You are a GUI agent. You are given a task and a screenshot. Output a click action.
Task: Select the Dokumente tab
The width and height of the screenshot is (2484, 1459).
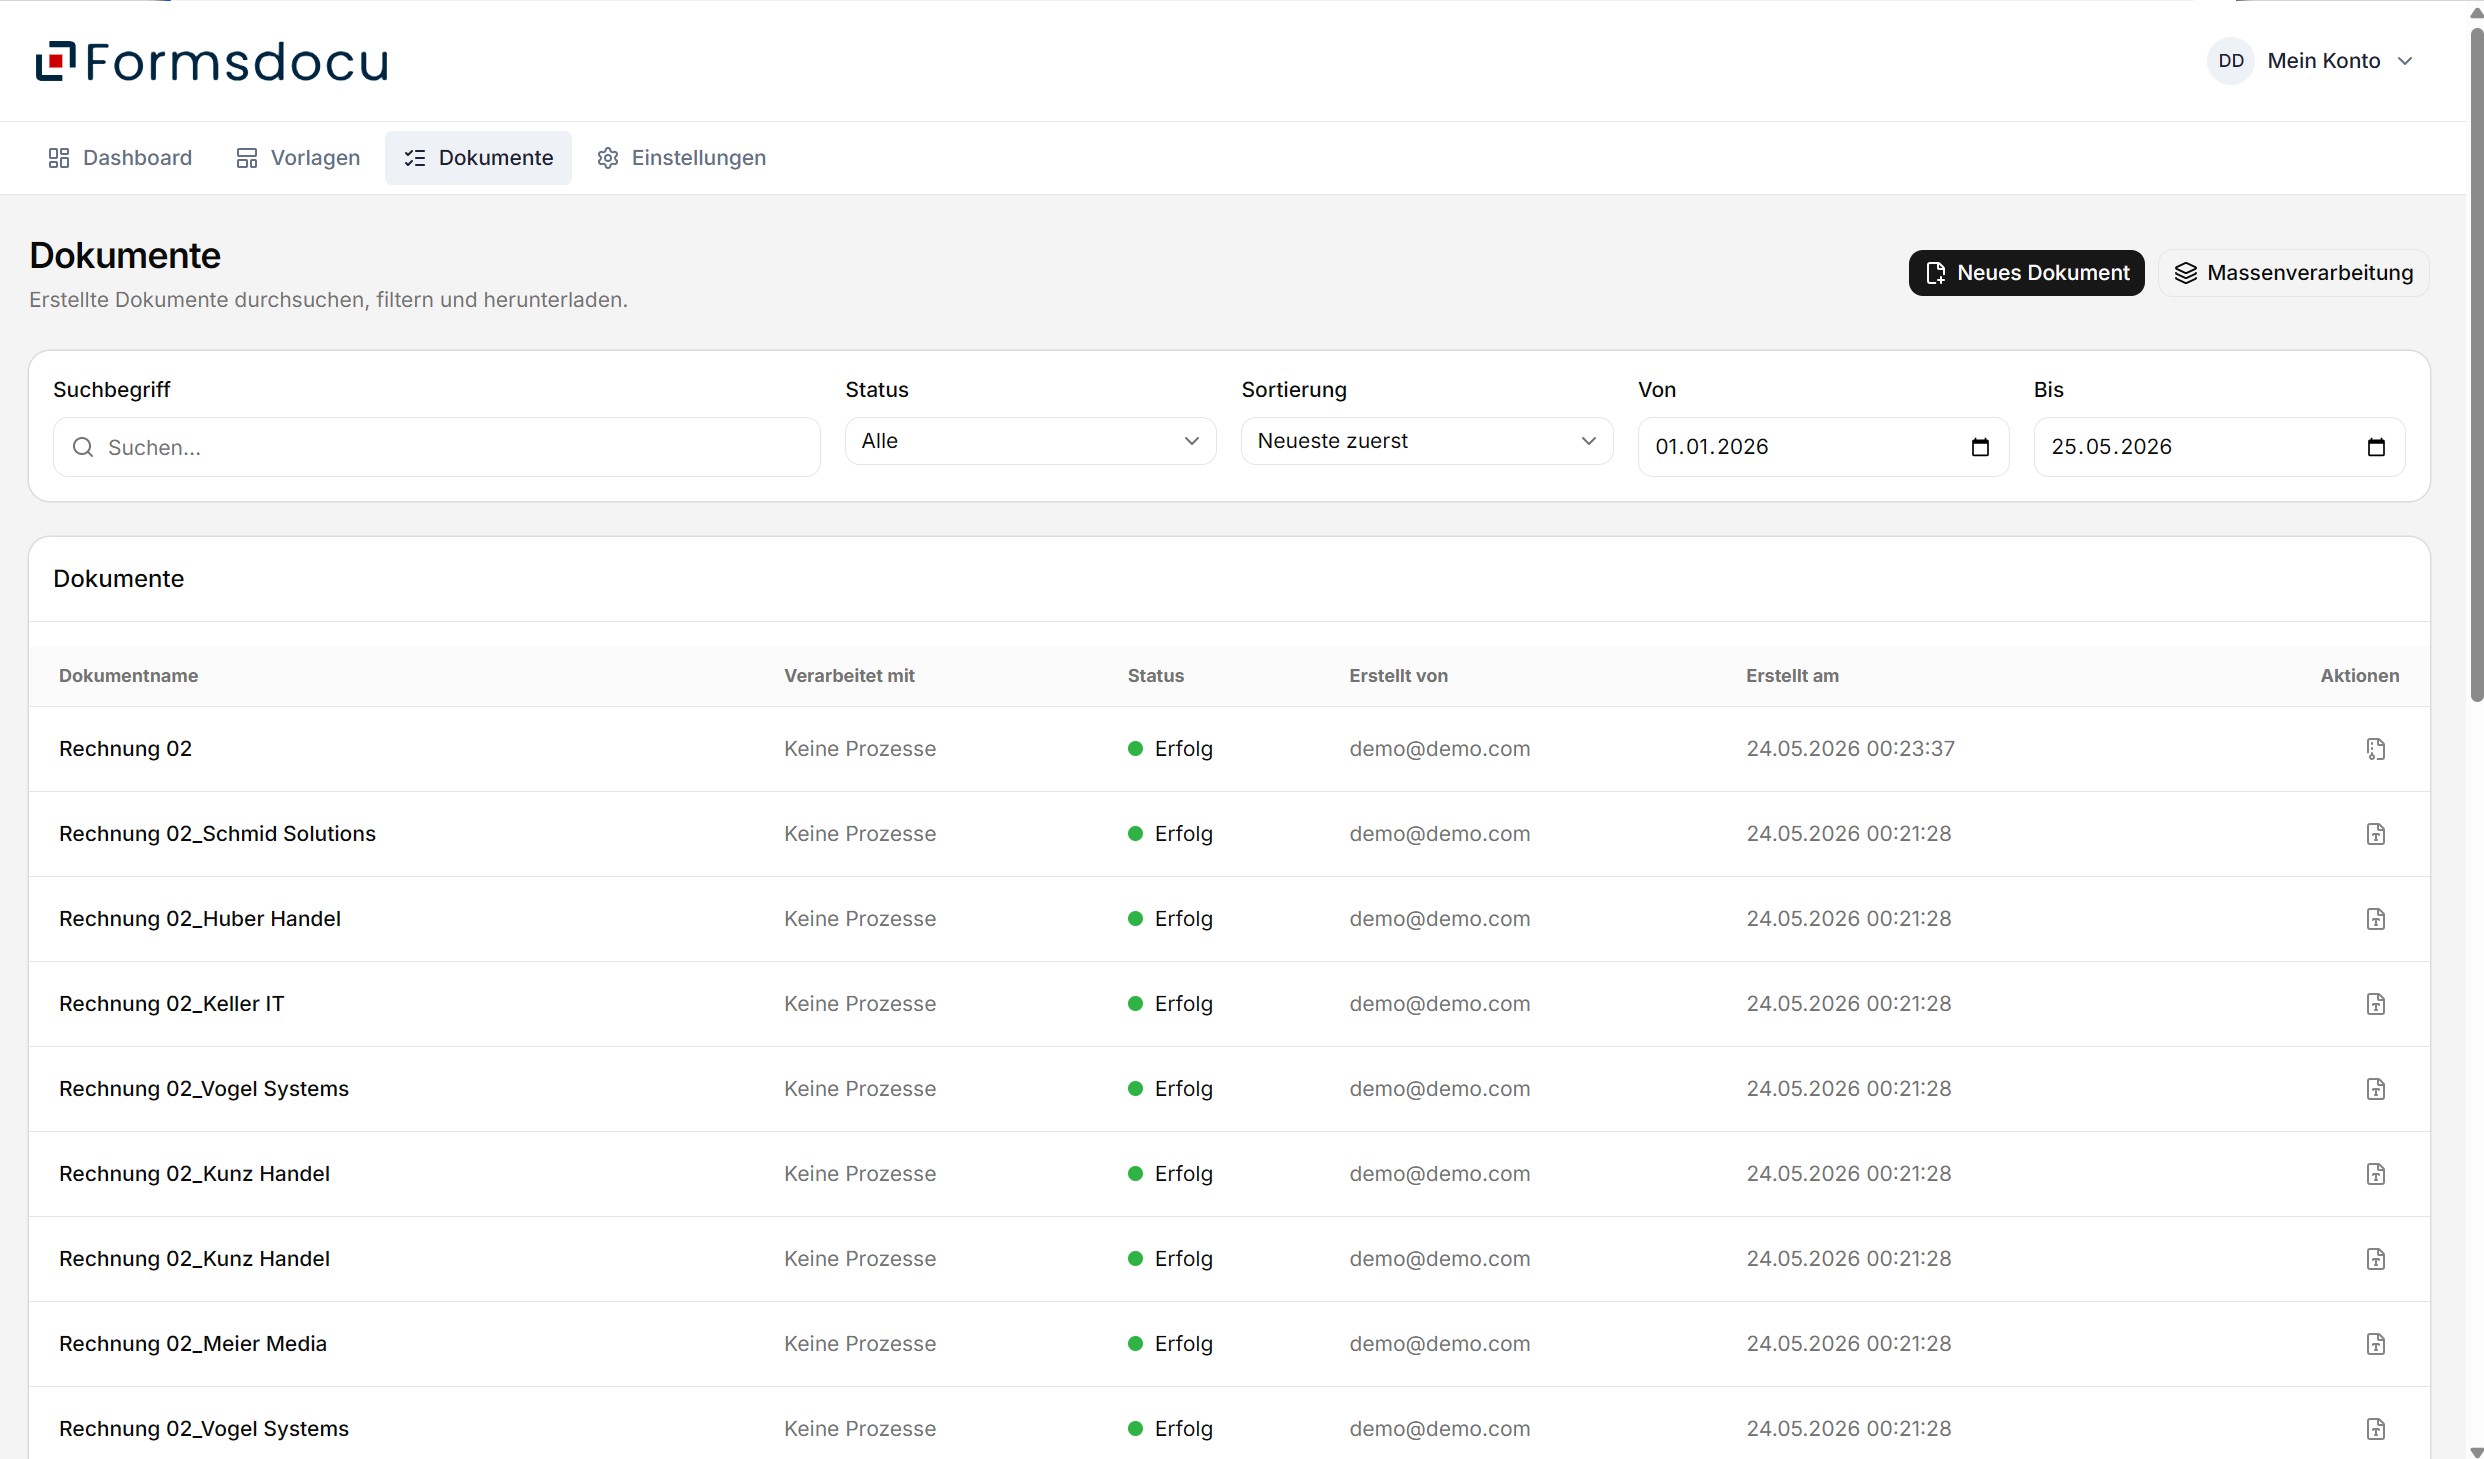[478, 158]
